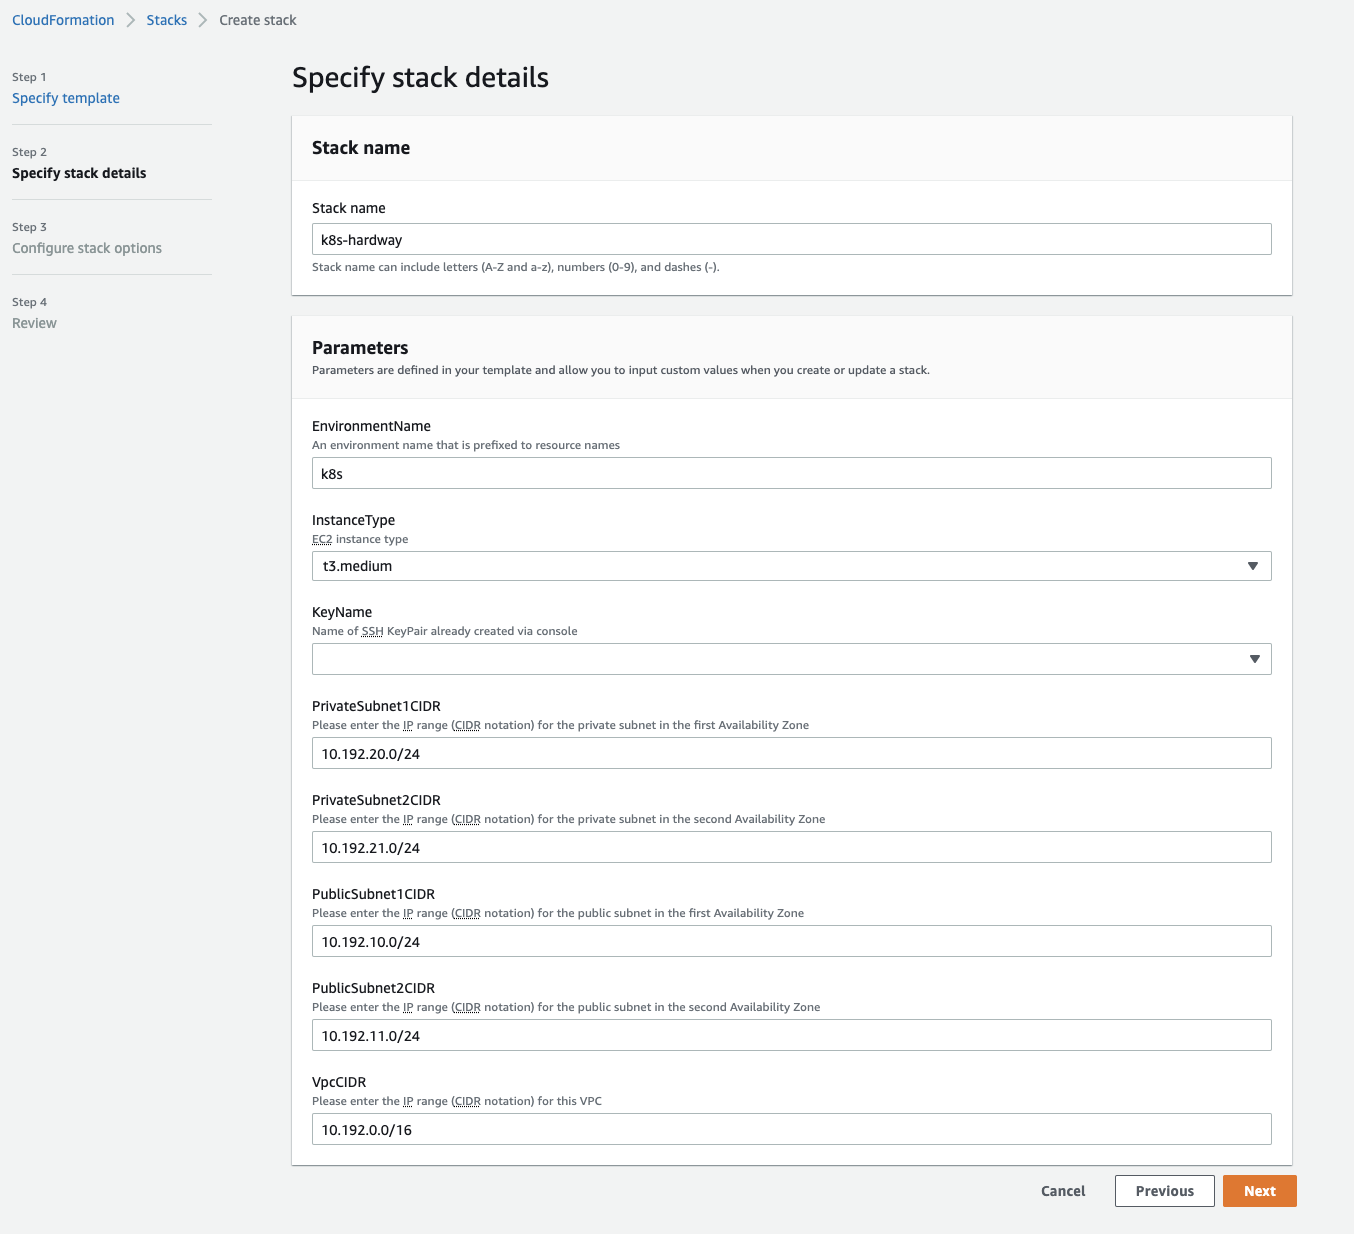Click the PrivateSubnet1CIDR input field
The image size is (1354, 1234).
791,753
